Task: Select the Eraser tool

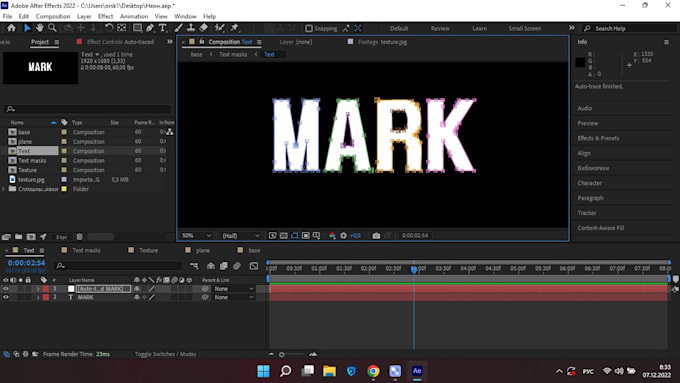Action: pos(203,28)
